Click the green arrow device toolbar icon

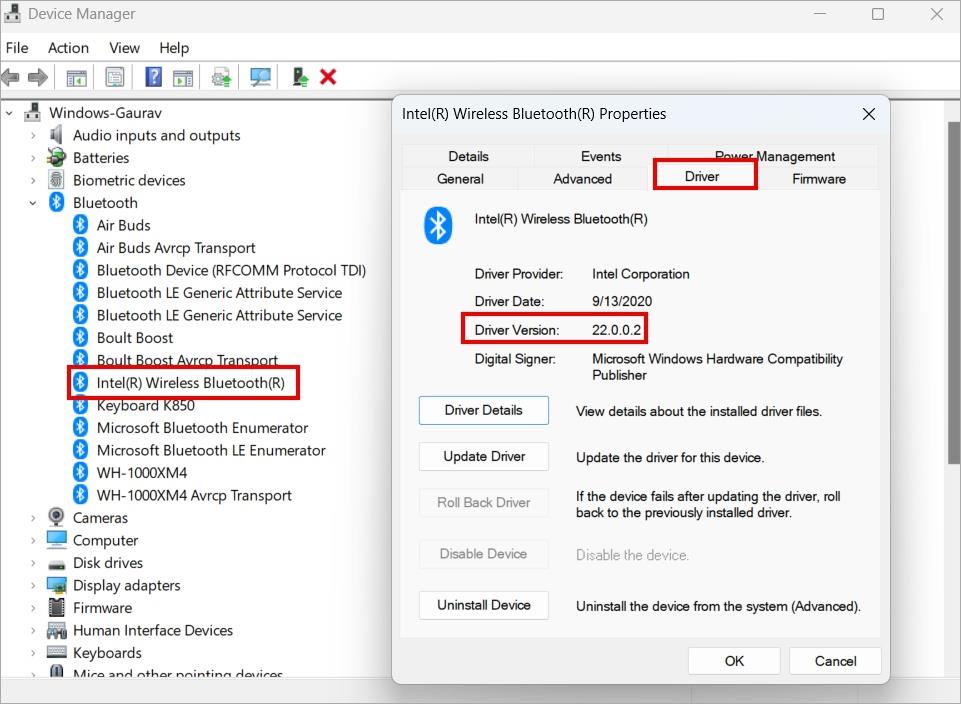[300, 77]
